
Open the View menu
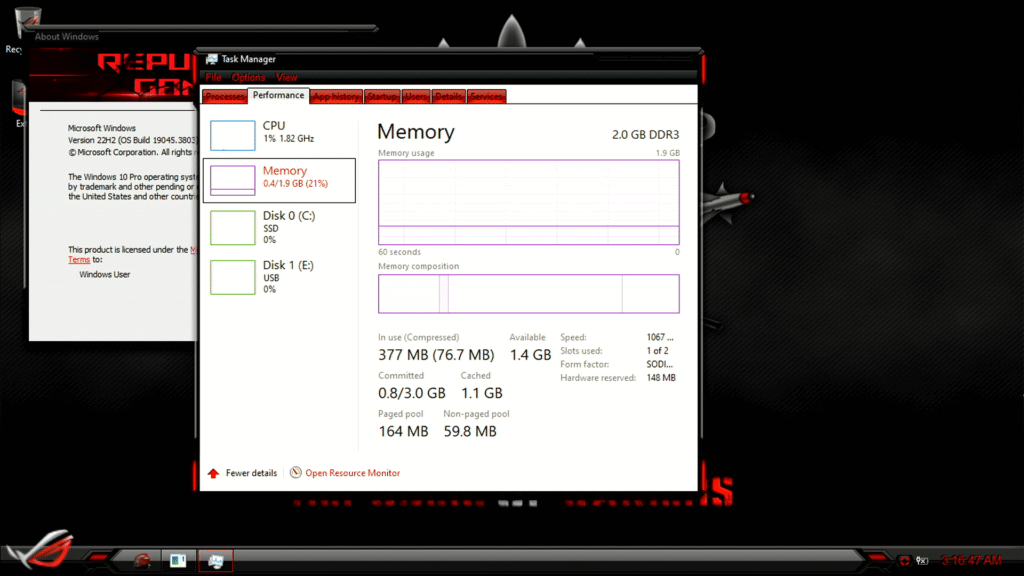[286, 77]
